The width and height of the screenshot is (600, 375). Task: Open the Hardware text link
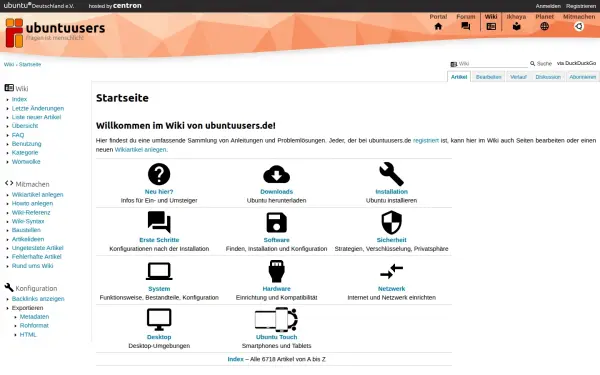point(276,289)
